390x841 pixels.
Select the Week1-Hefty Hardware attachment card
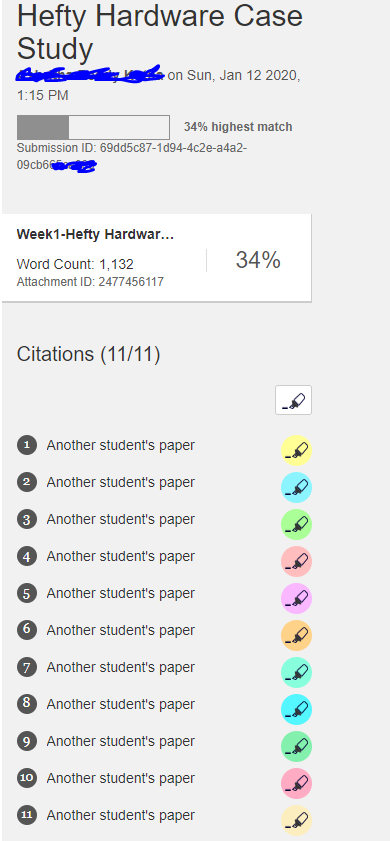pyautogui.click(x=156, y=258)
